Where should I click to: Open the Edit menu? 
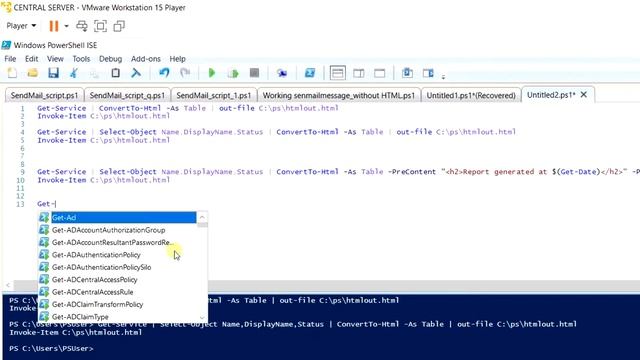[x=31, y=59]
